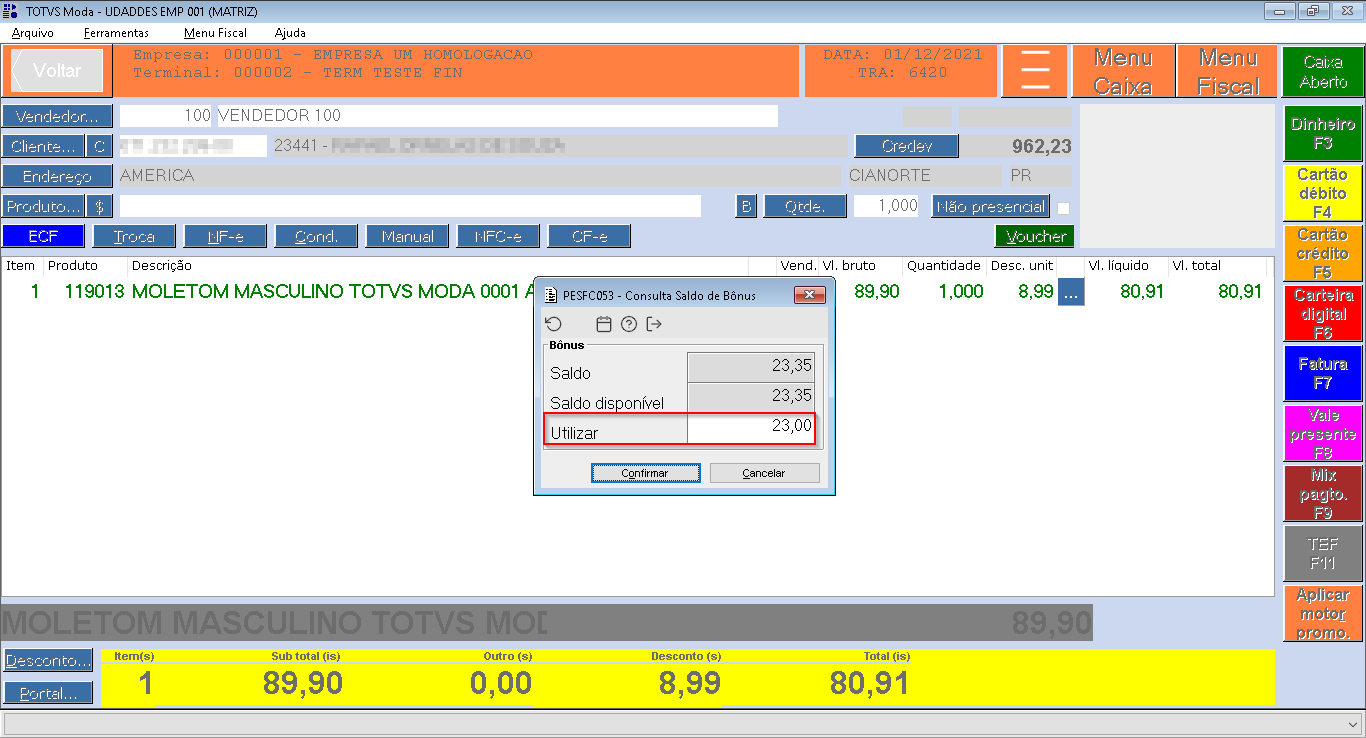The image size is (1366, 738).
Task: Click the green Caixa Aberto button
Action: 1323,72
